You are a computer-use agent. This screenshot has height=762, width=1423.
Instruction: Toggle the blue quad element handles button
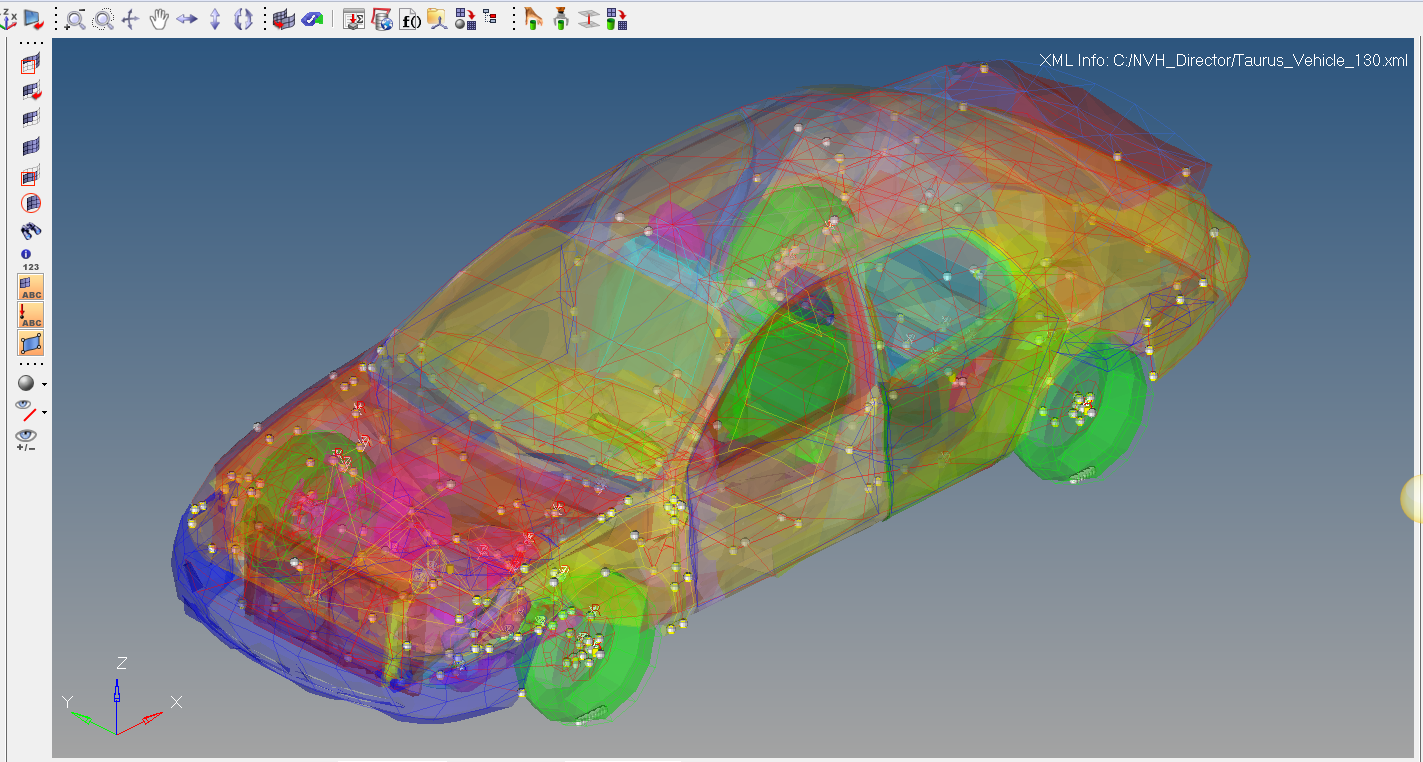[31, 344]
